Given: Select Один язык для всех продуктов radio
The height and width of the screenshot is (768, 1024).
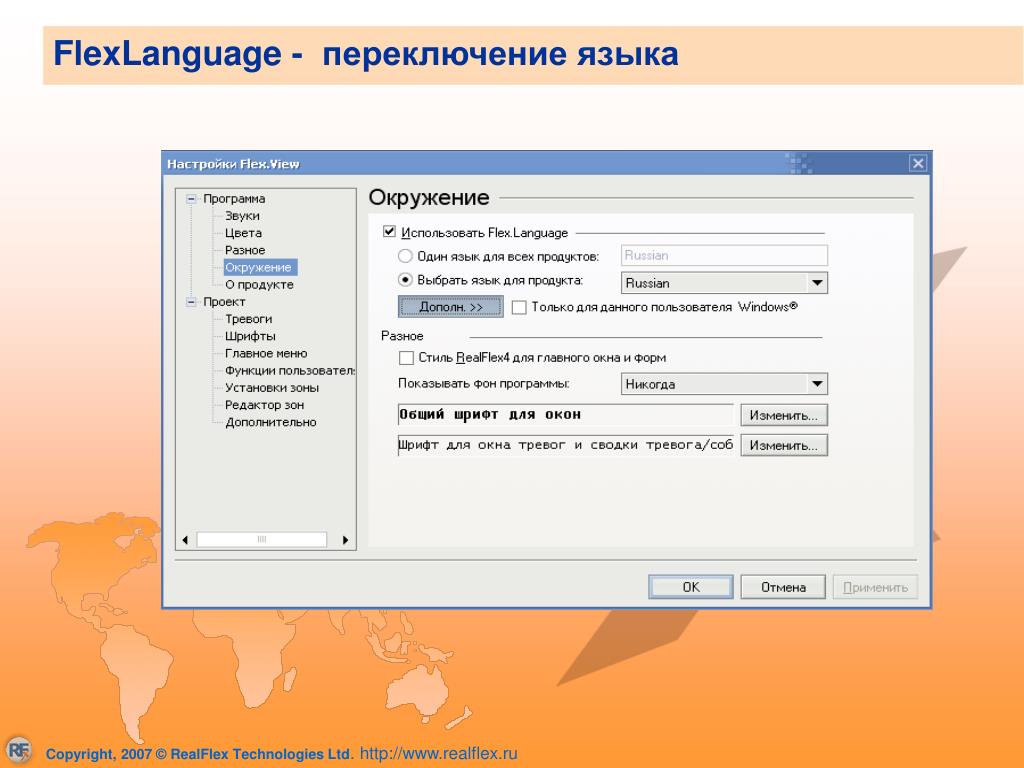Looking at the screenshot, I should pos(405,255).
